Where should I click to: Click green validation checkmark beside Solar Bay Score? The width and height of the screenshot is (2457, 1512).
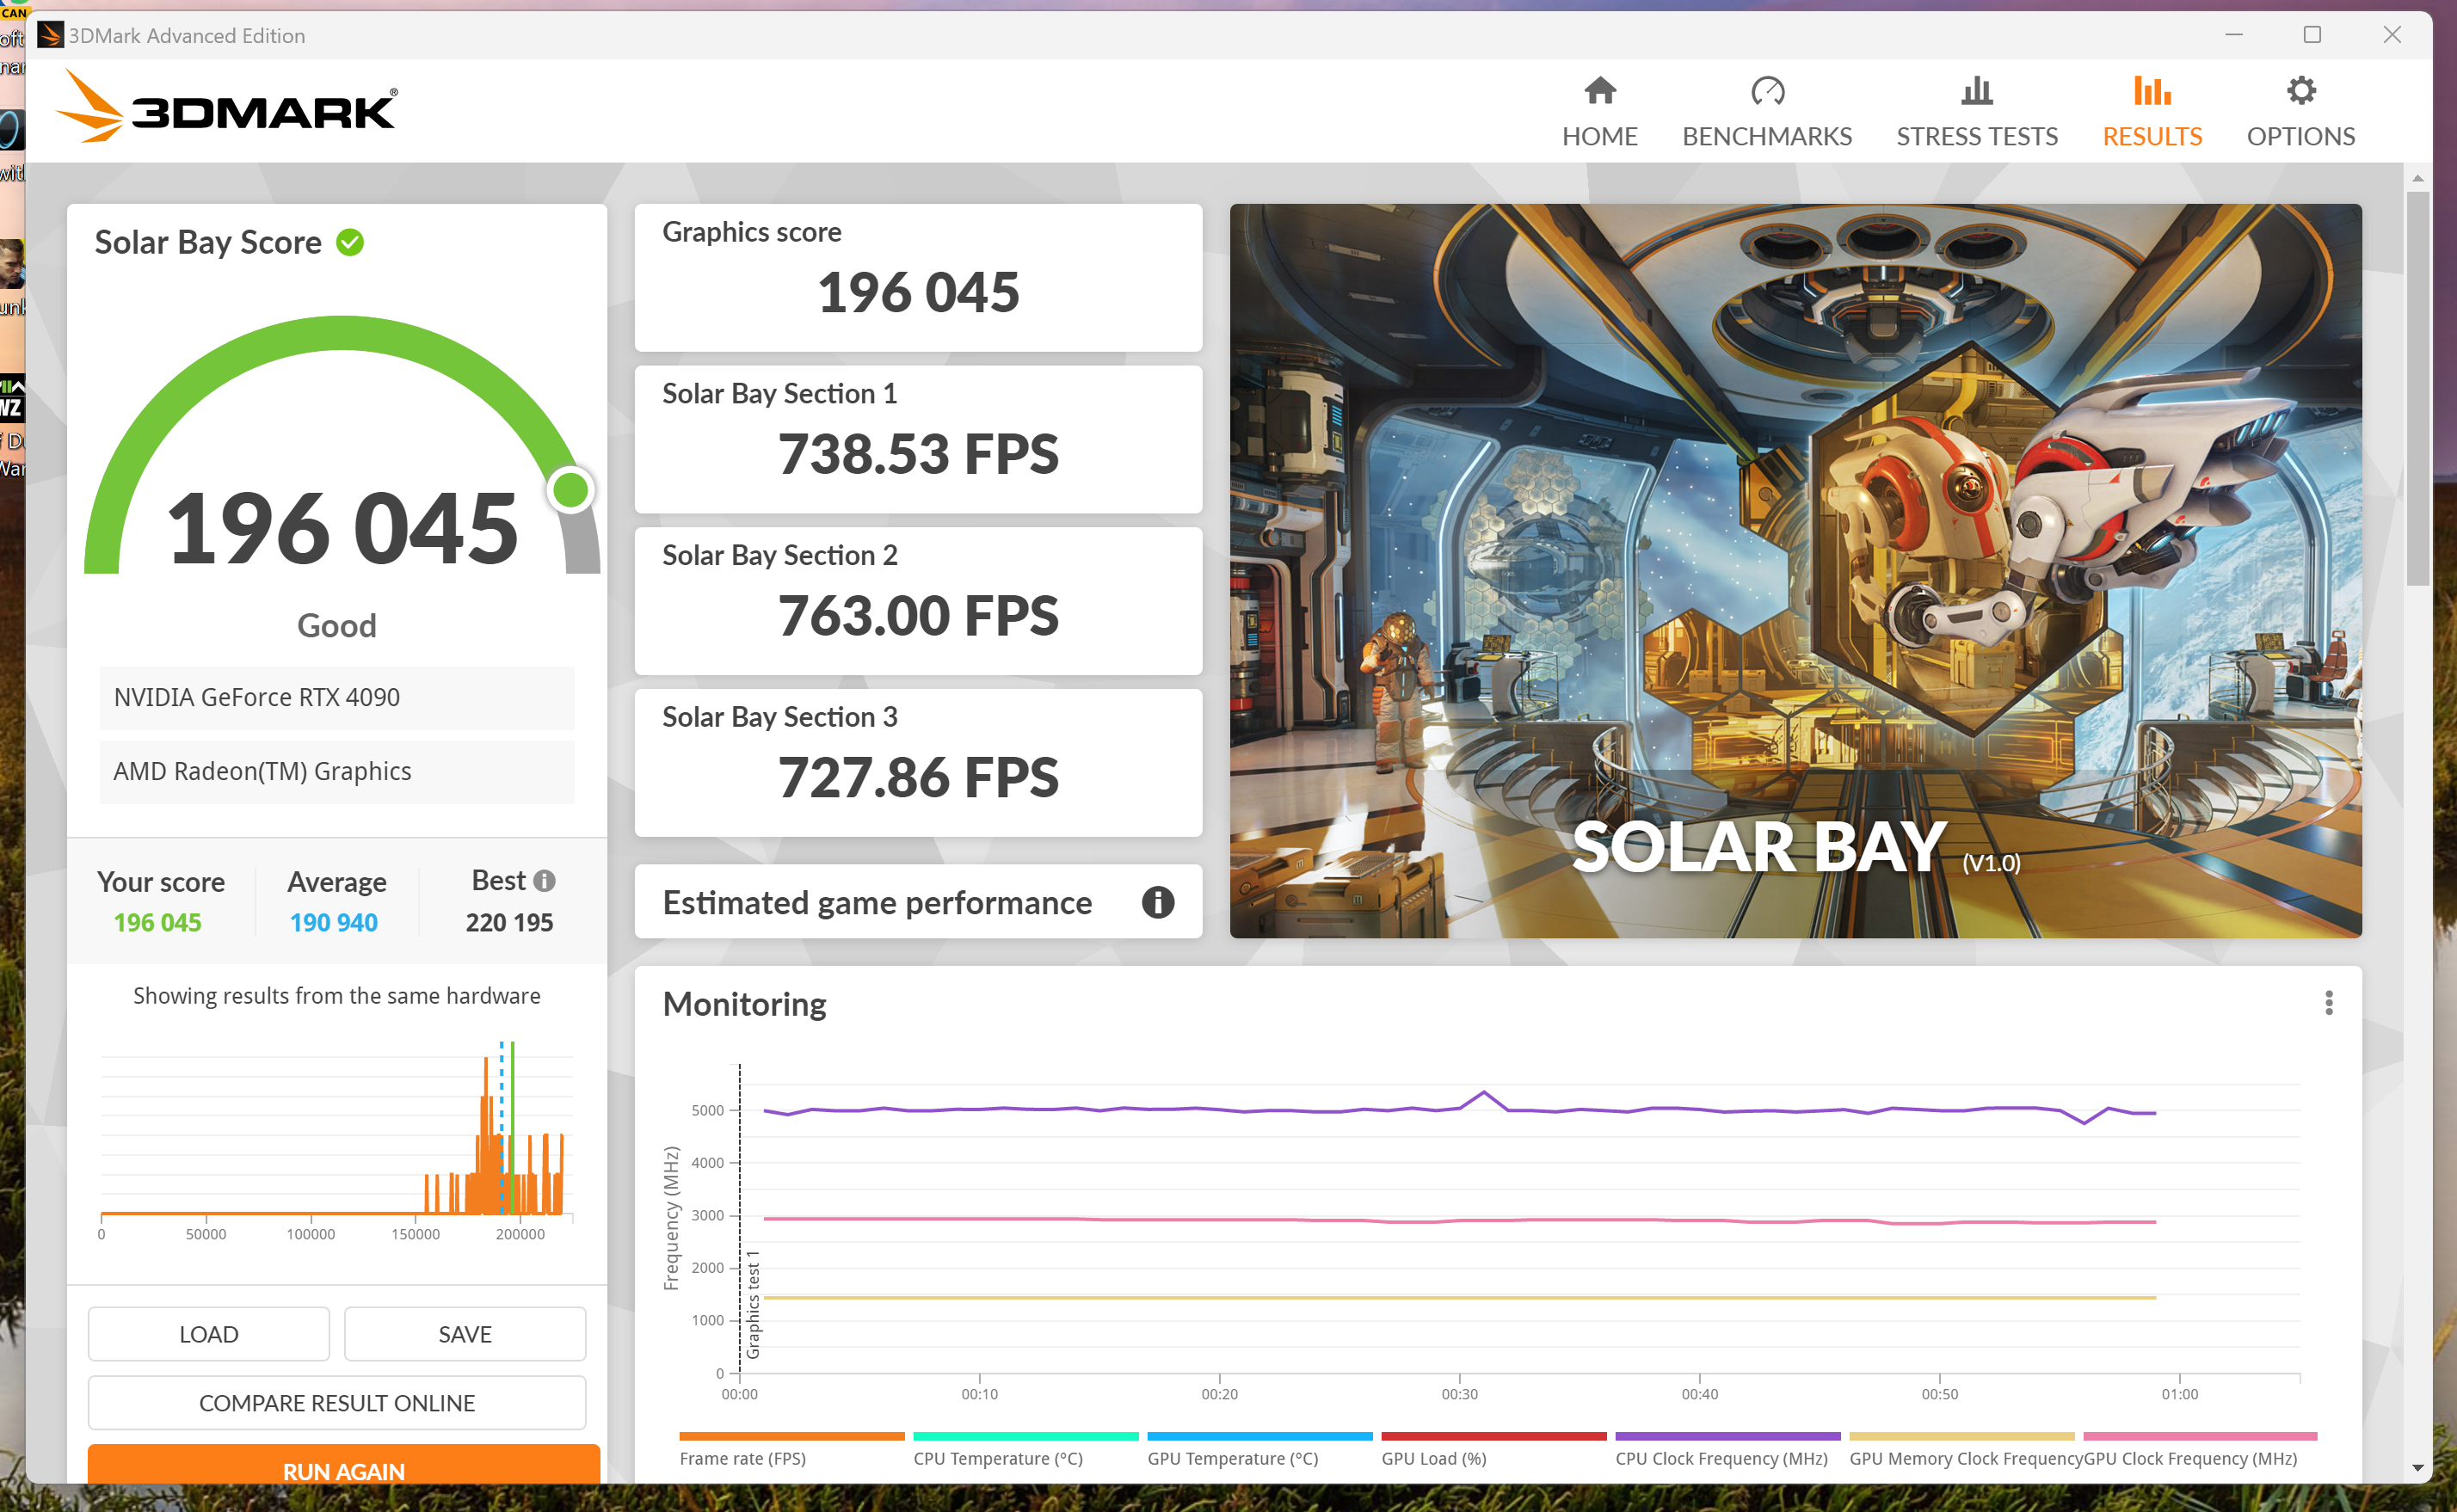[x=350, y=242]
